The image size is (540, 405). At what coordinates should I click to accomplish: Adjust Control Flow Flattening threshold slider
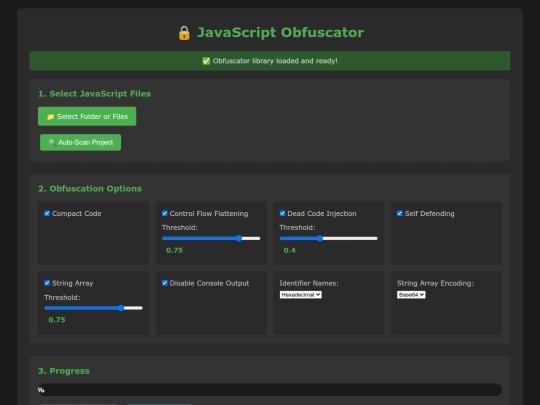211,238
